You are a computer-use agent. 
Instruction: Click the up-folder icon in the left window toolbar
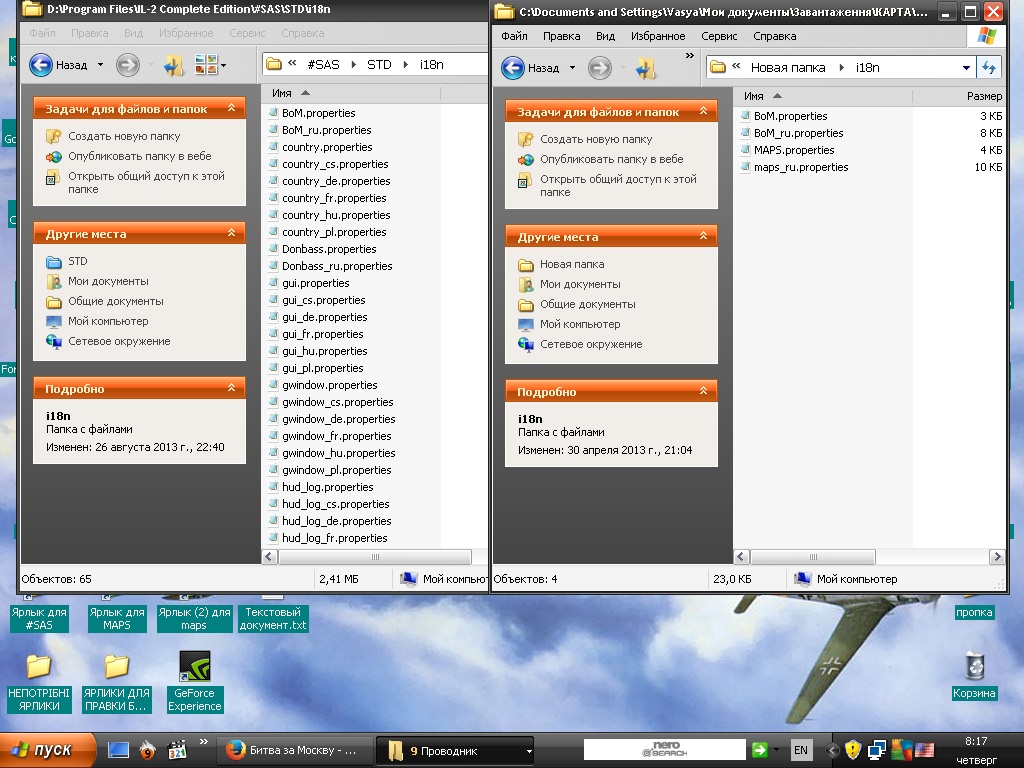click(174, 65)
